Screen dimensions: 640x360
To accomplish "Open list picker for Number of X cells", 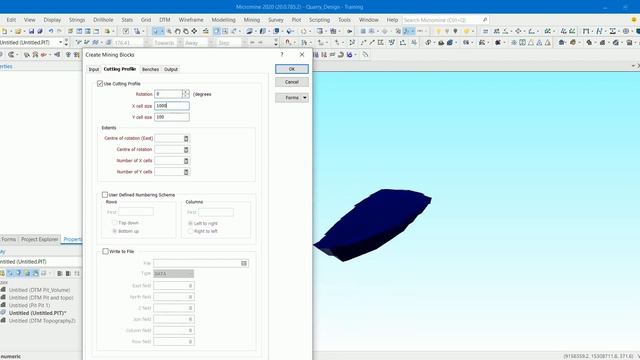I will (x=186, y=161).
